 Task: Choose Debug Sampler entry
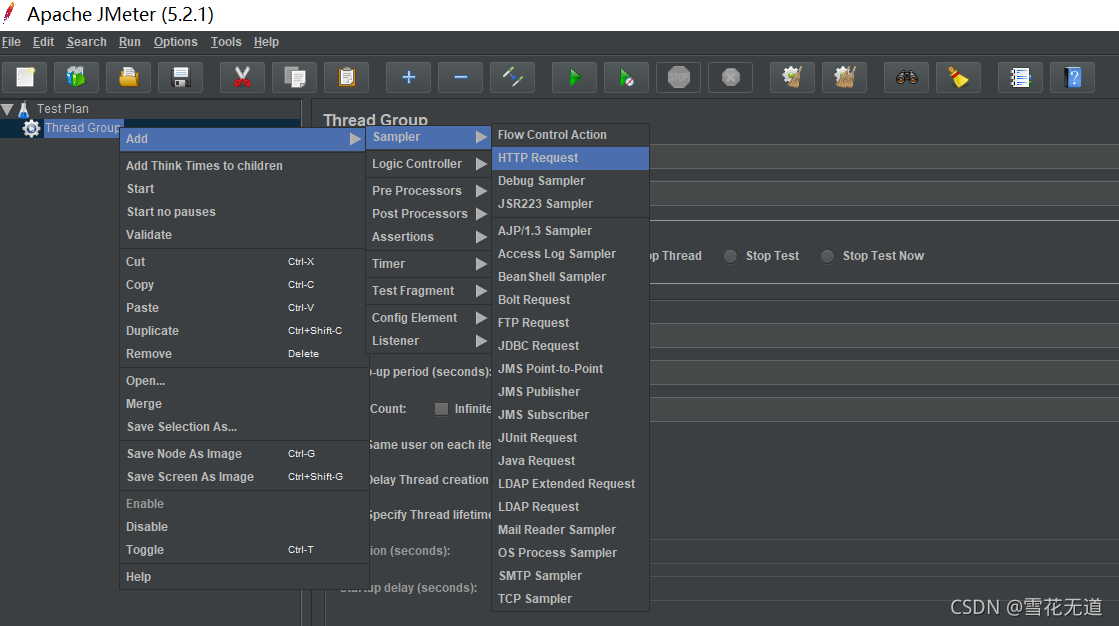point(570,181)
